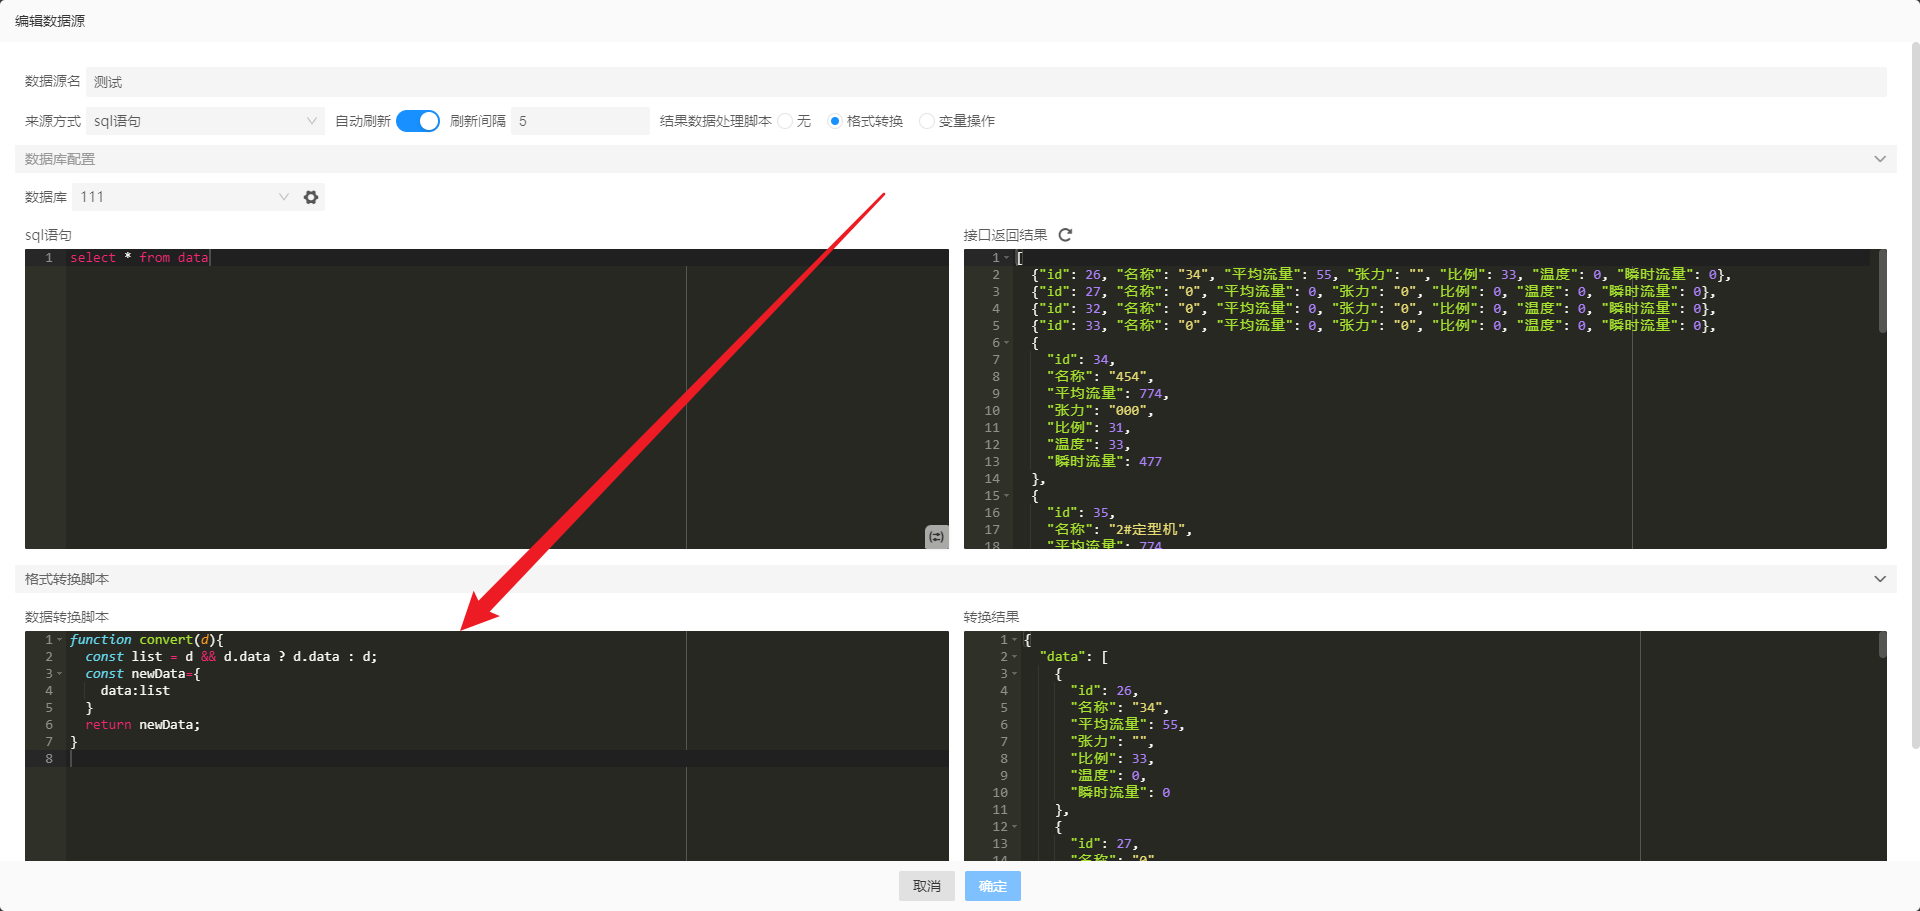Viewport: 1920px width, 911px height.
Task: Click "名称": "2#定型机" line in results
Action: tap(1119, 530)
